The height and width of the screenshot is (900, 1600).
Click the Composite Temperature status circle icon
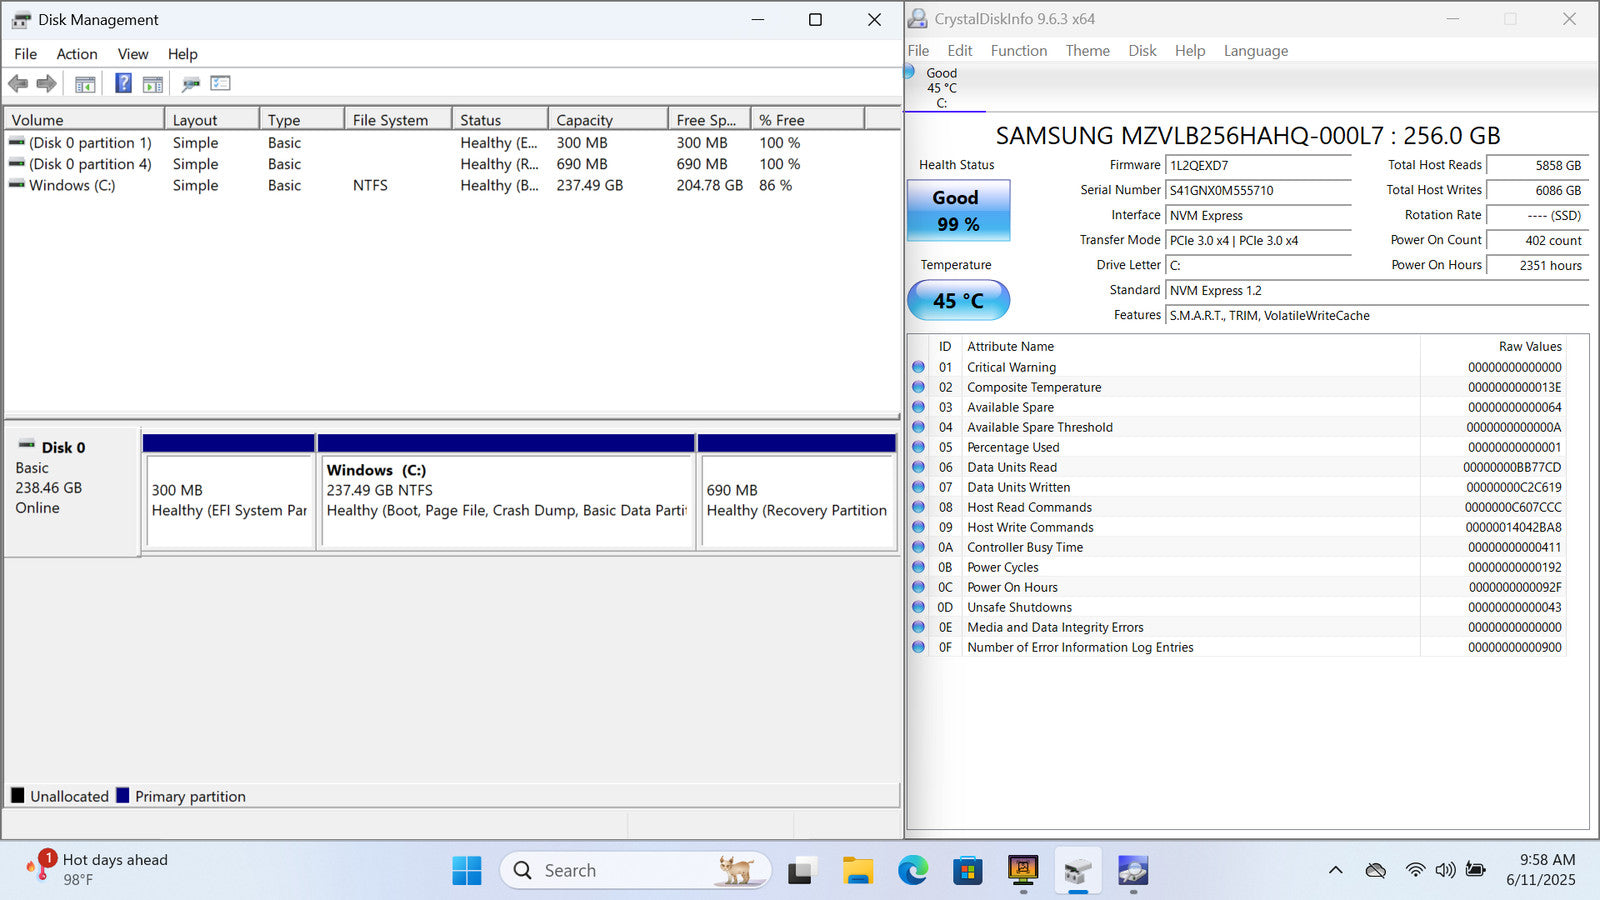click(x=918, y=387)
